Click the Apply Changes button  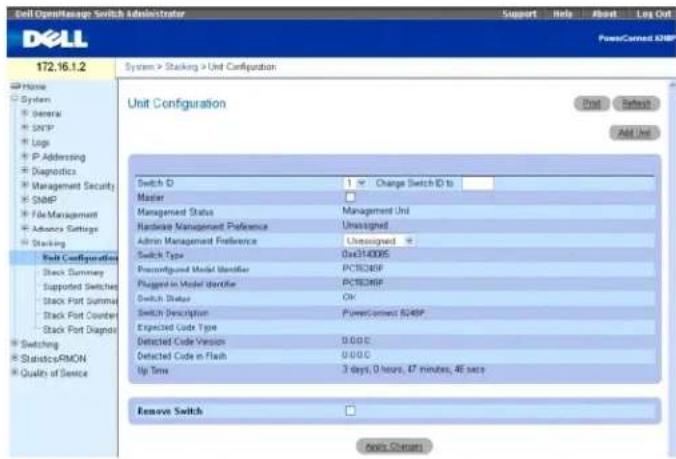394,446
